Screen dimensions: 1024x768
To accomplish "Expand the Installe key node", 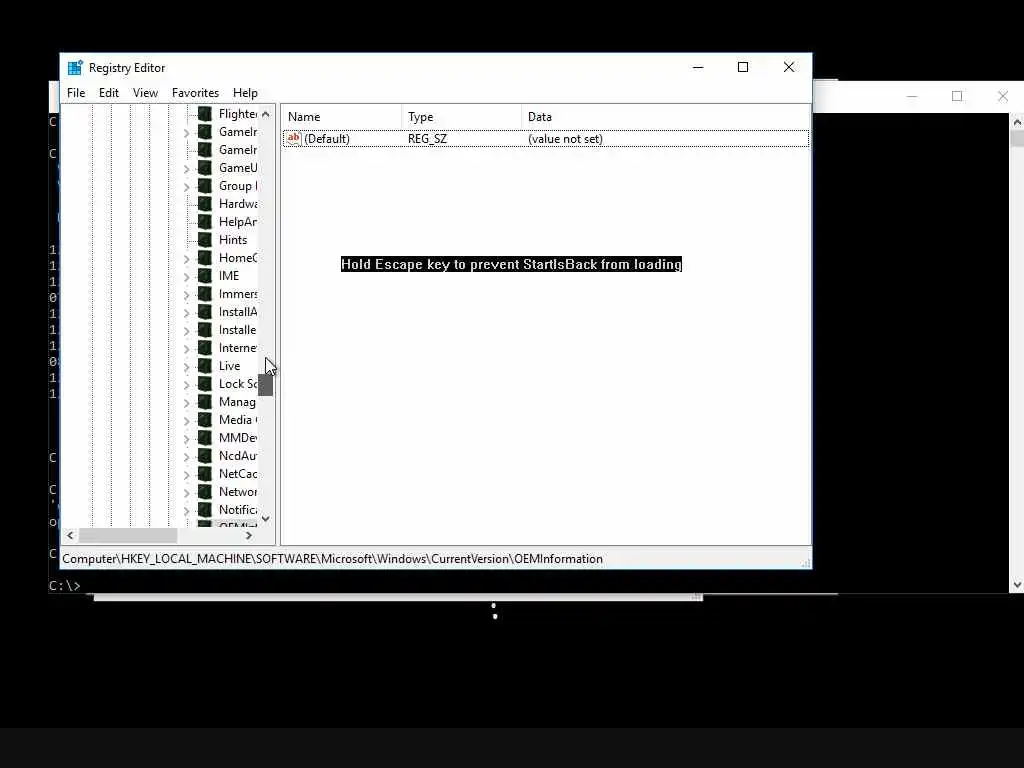I will coord(186,331).
